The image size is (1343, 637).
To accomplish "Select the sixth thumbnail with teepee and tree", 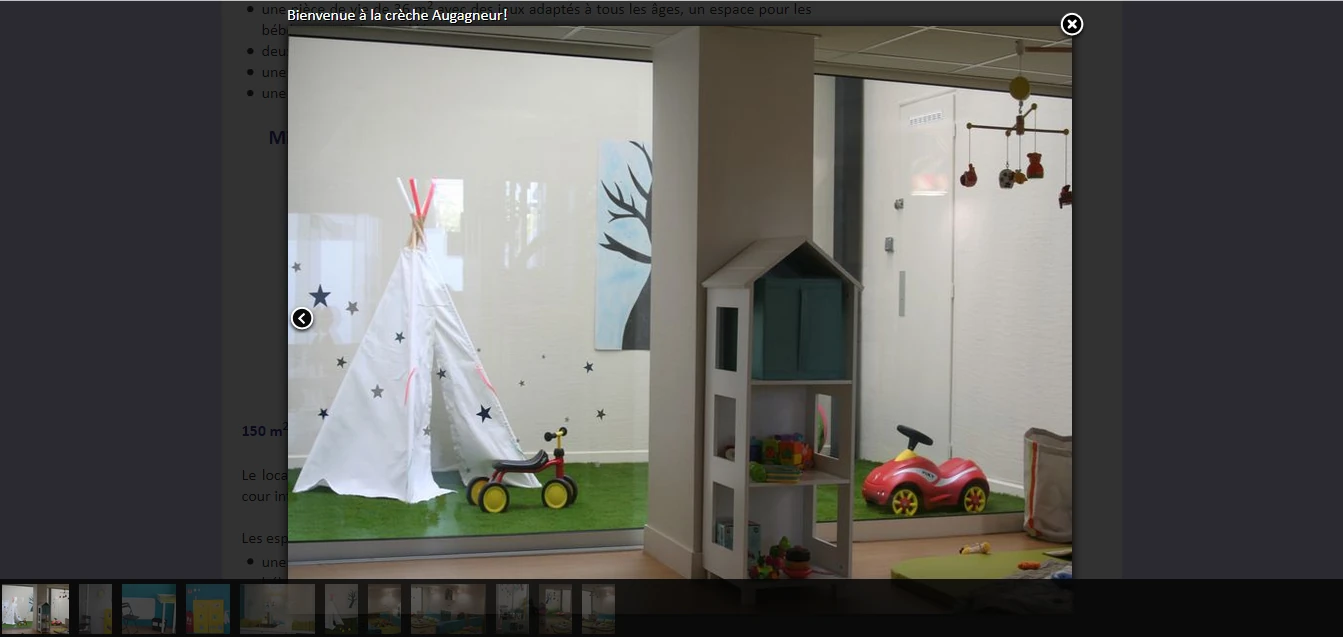I will (x=341, y=609).
